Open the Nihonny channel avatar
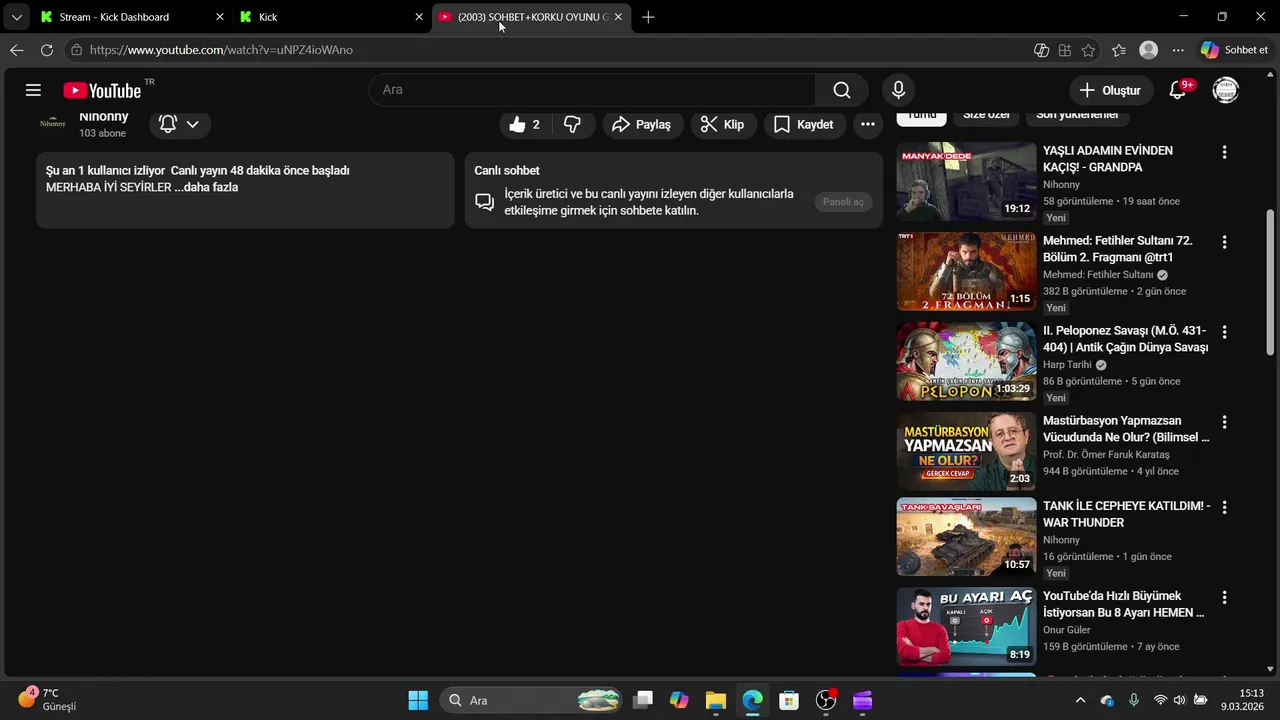The height and width of the screenshot is (720, 1280). tap(53, 123)
